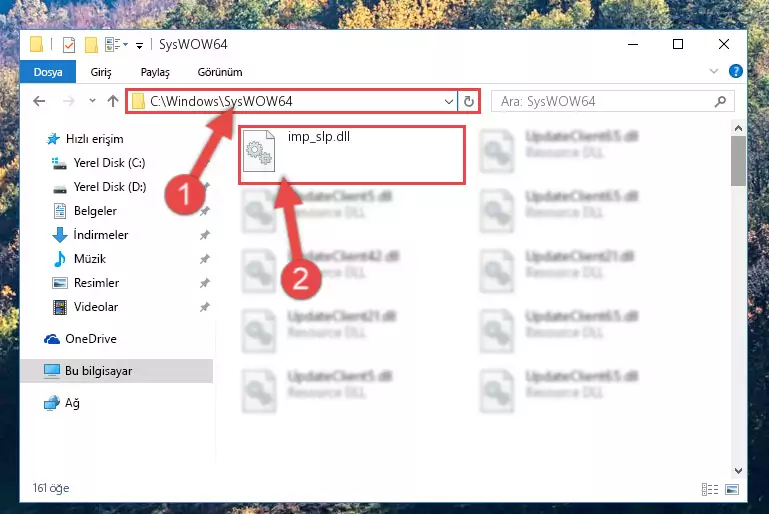The width and height of the screenshot is (769, 514).
Task: Refresh the SysWOW64 folder
Action: (469, 102)
